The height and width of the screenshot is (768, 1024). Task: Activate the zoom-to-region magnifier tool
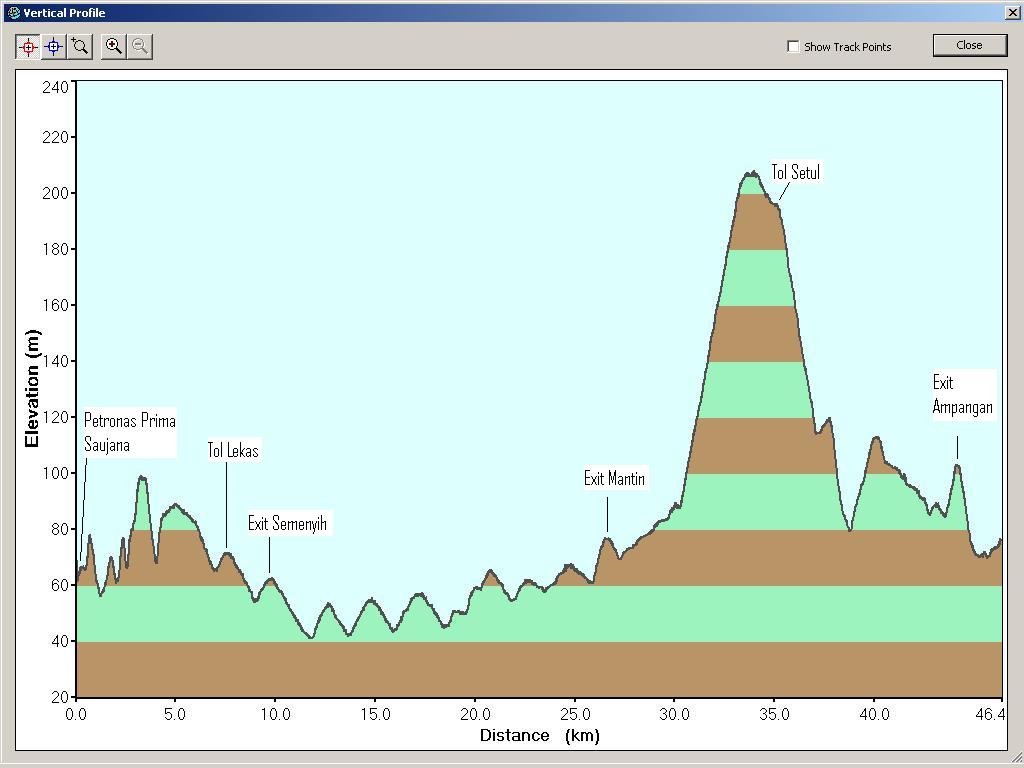pos(80,46)
